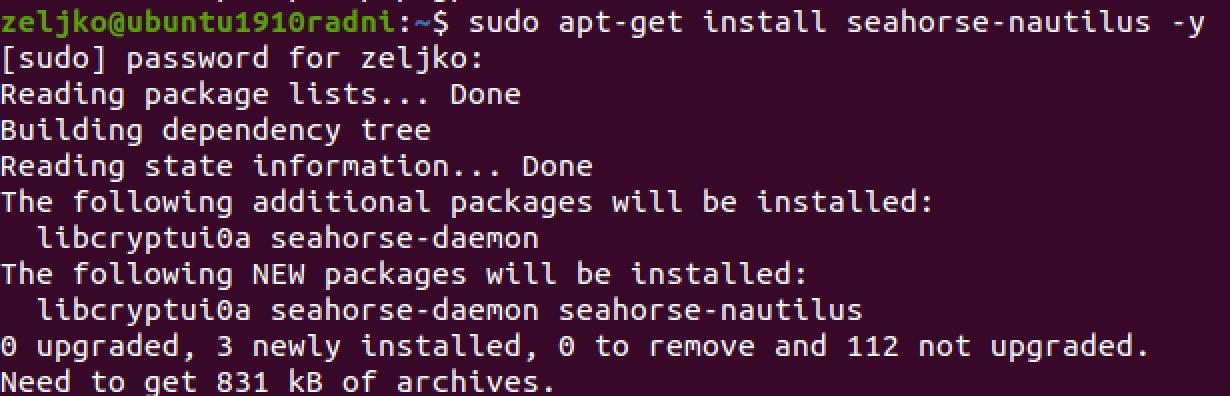Click the sudo password prompt line
Screen dimensions: 1230x396
[x=242, y=59]
